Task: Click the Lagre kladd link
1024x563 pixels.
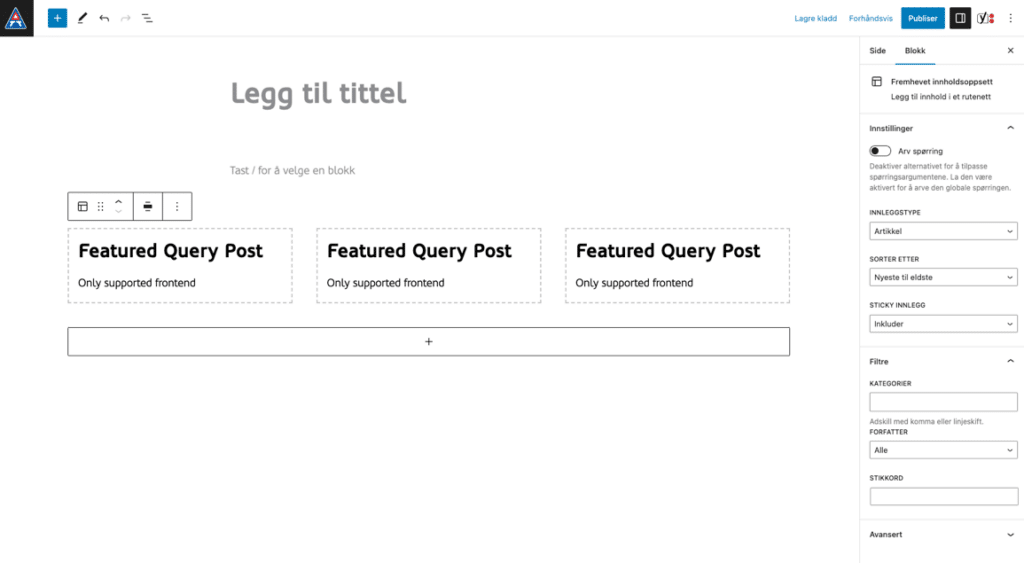Action: coord(815,18)
